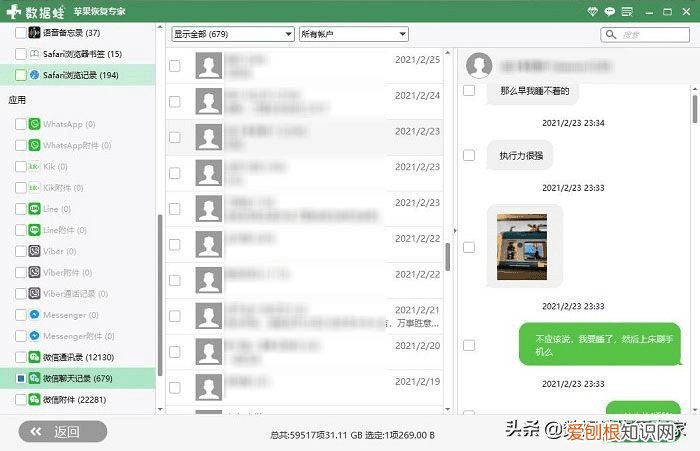Click the Viber附件 icon
Viewport: 700px width, 451px height.
click(x=34, y=272)
